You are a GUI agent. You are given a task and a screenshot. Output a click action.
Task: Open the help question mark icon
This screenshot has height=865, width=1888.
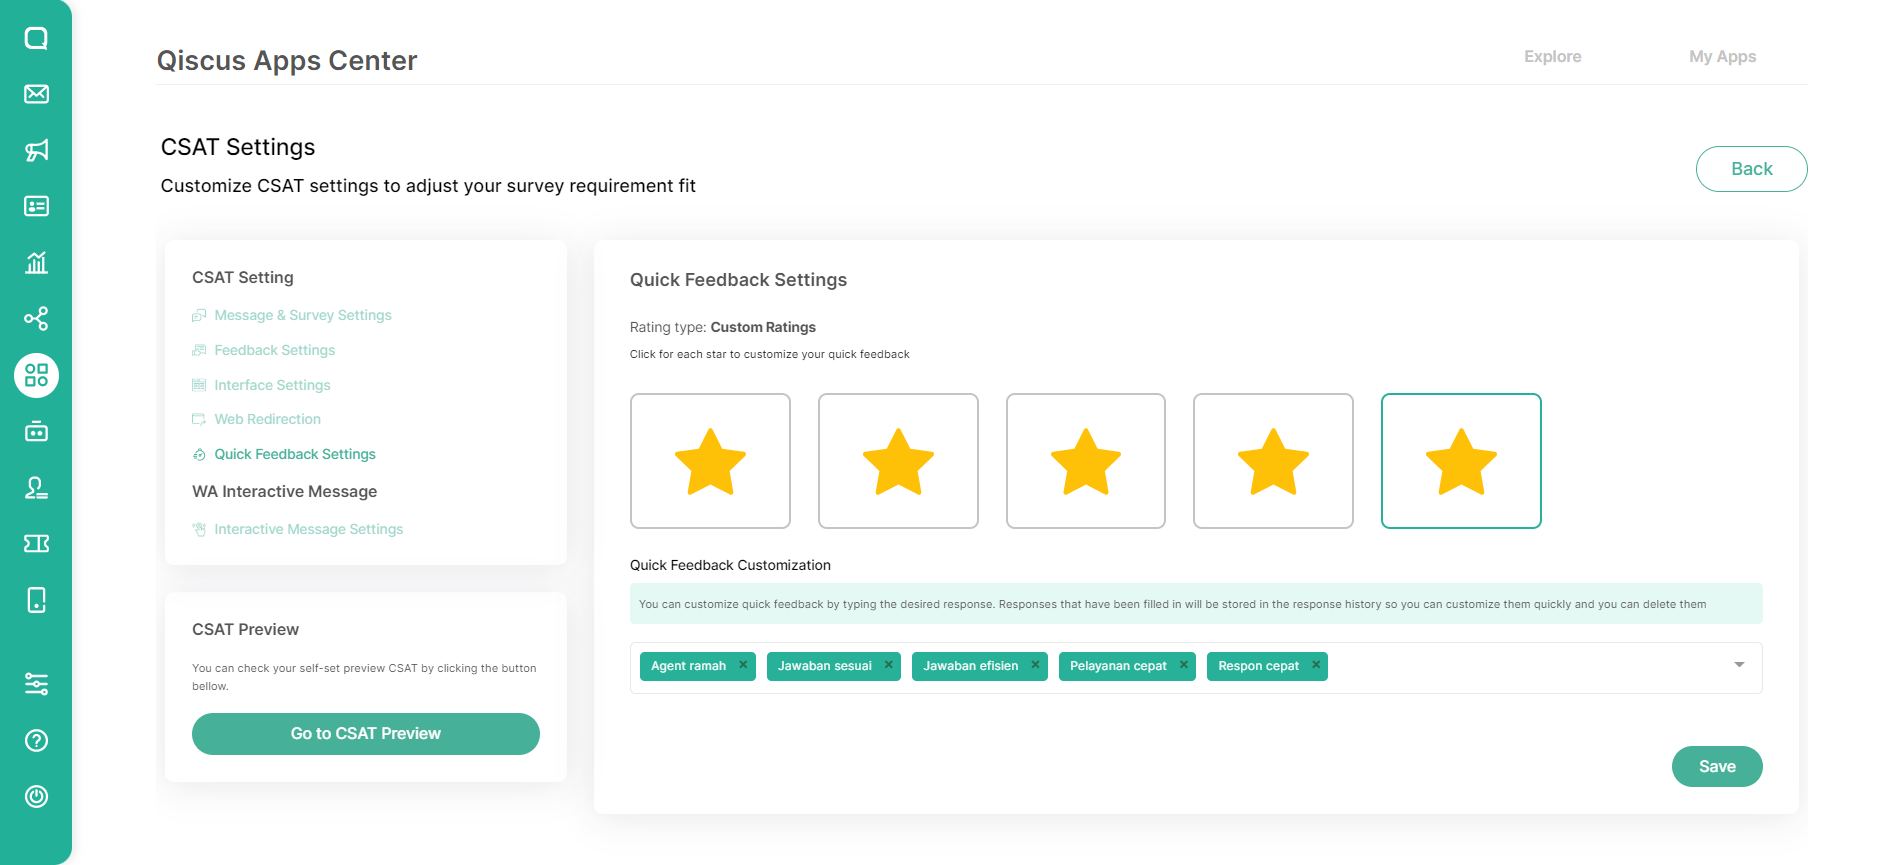tap(36, 741)
